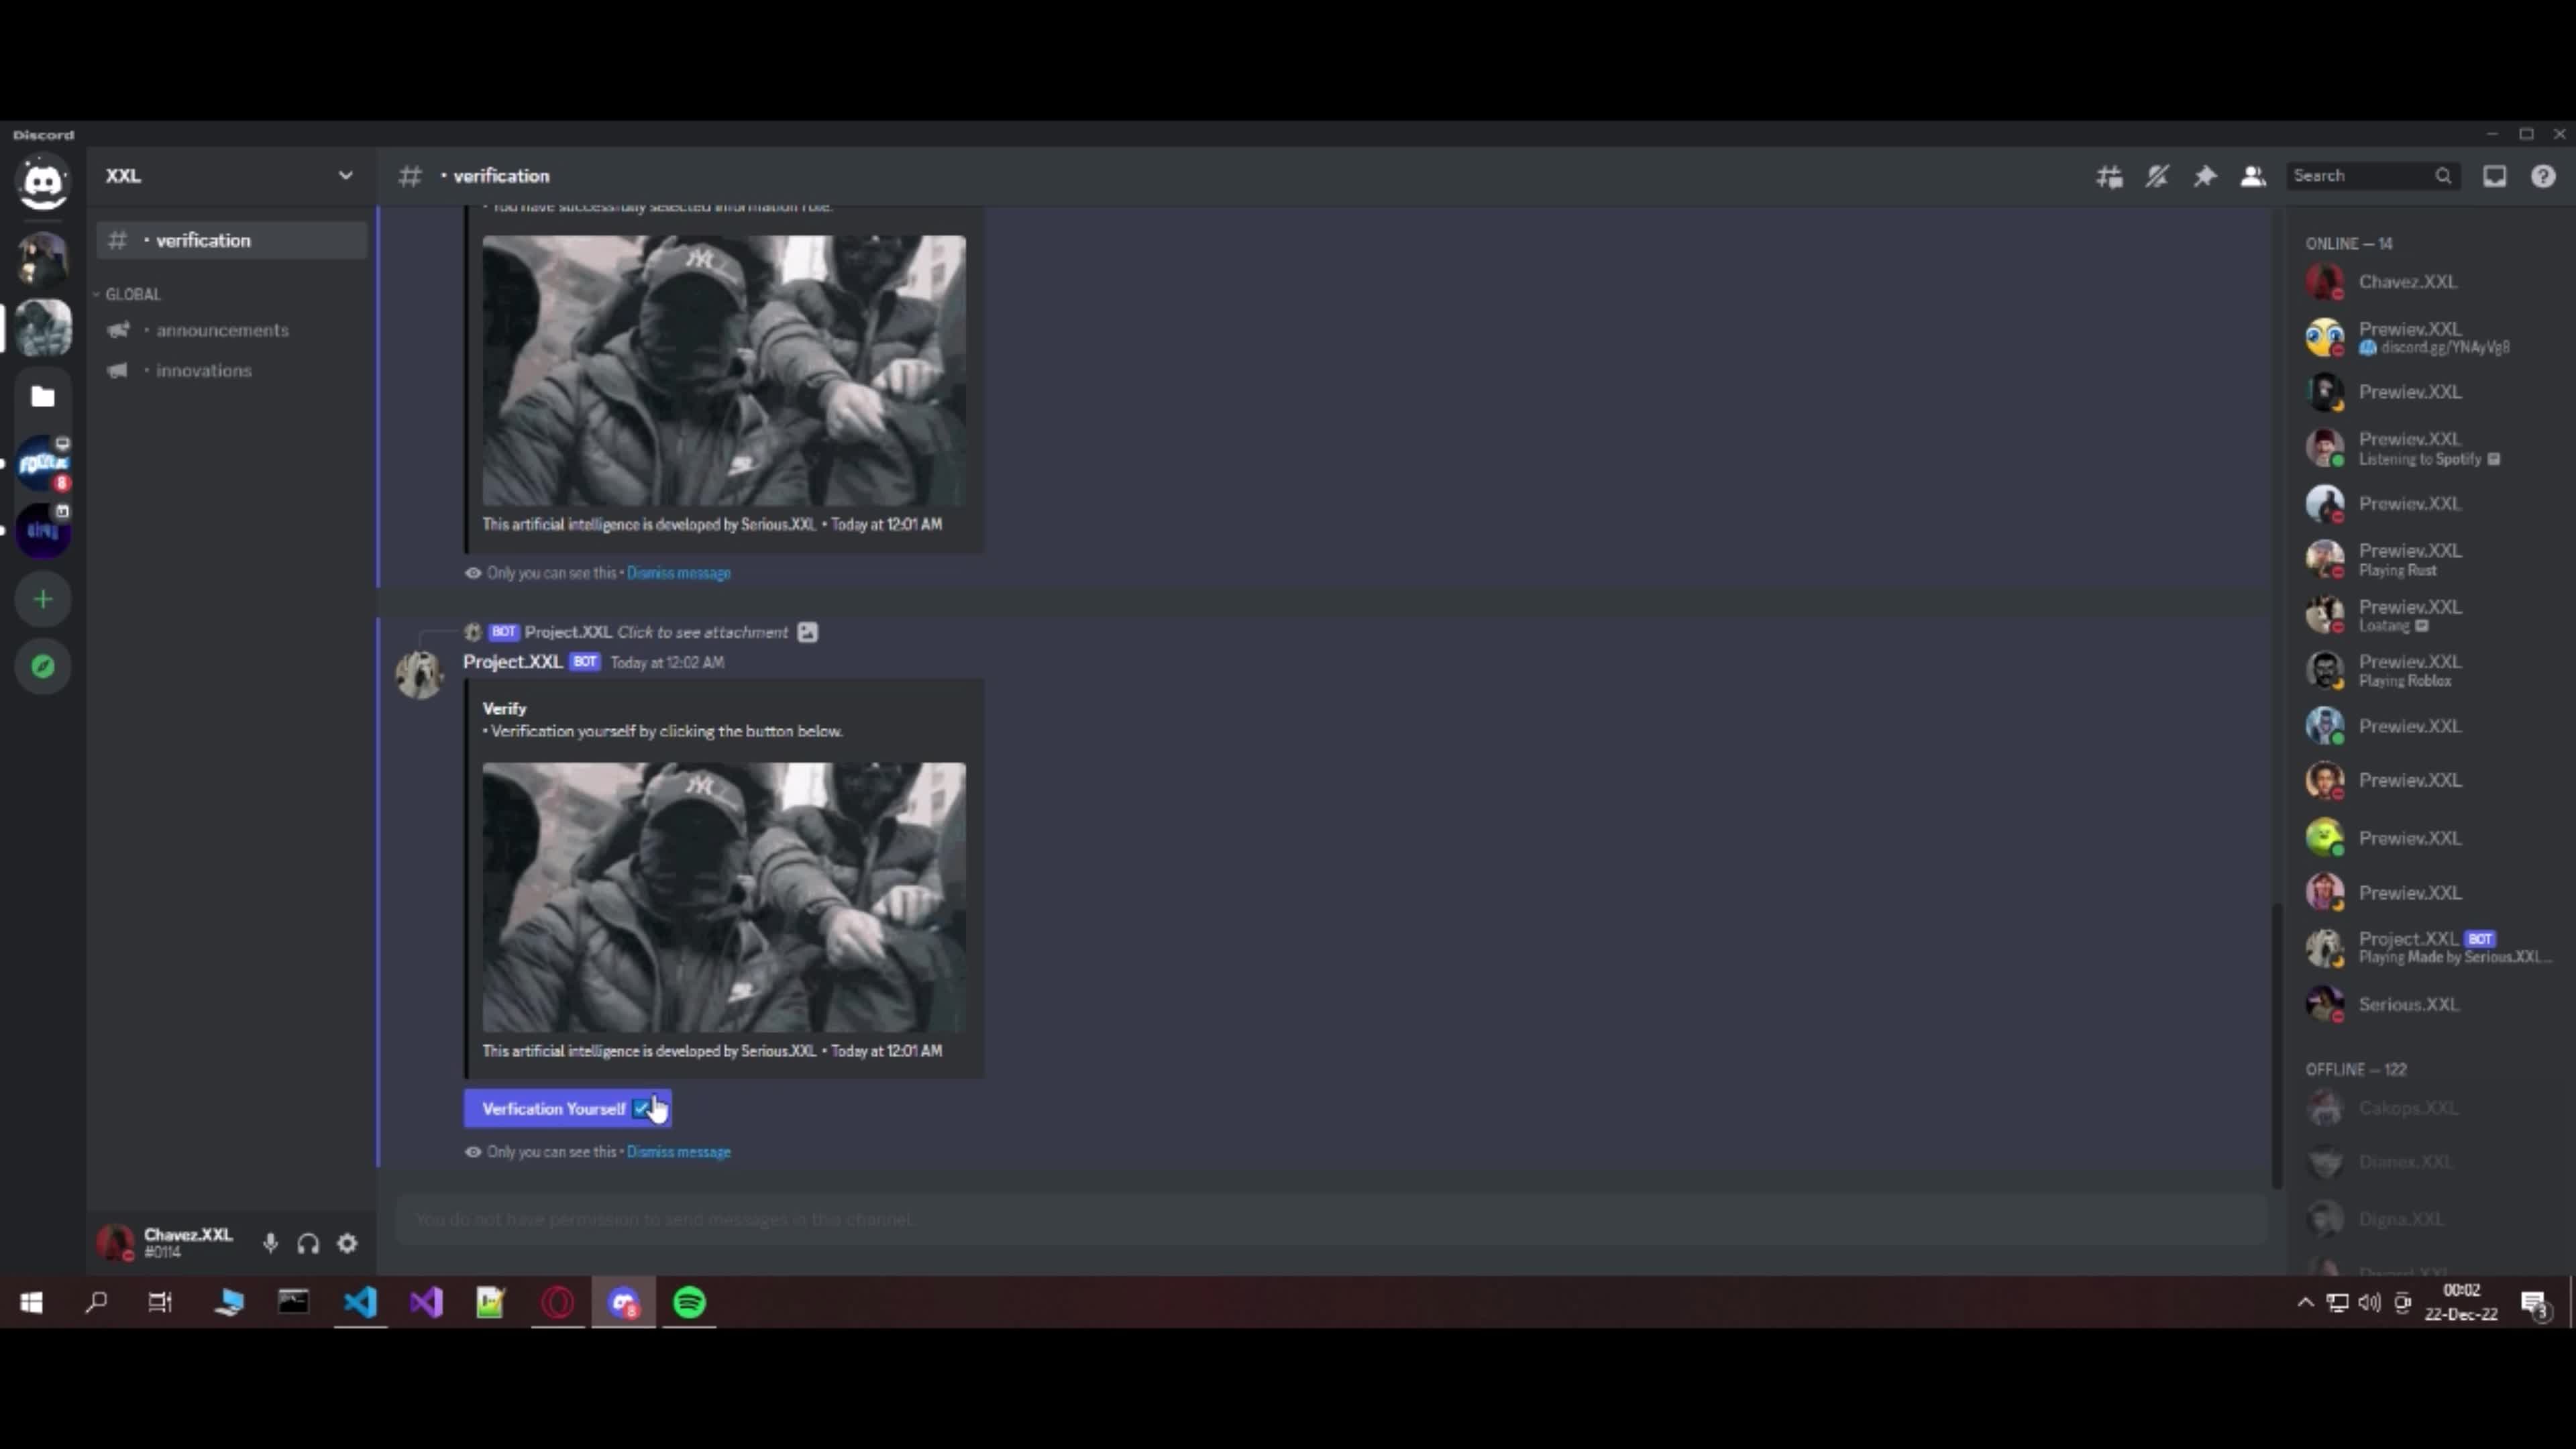Dismiss the Verify bot message
Screen dimensions: 2576x1449
point(678,1151)
